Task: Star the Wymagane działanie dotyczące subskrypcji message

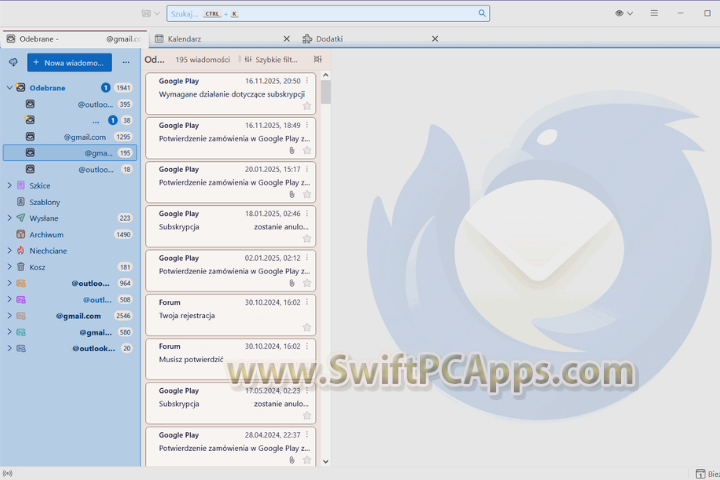Action: (307, 106)
